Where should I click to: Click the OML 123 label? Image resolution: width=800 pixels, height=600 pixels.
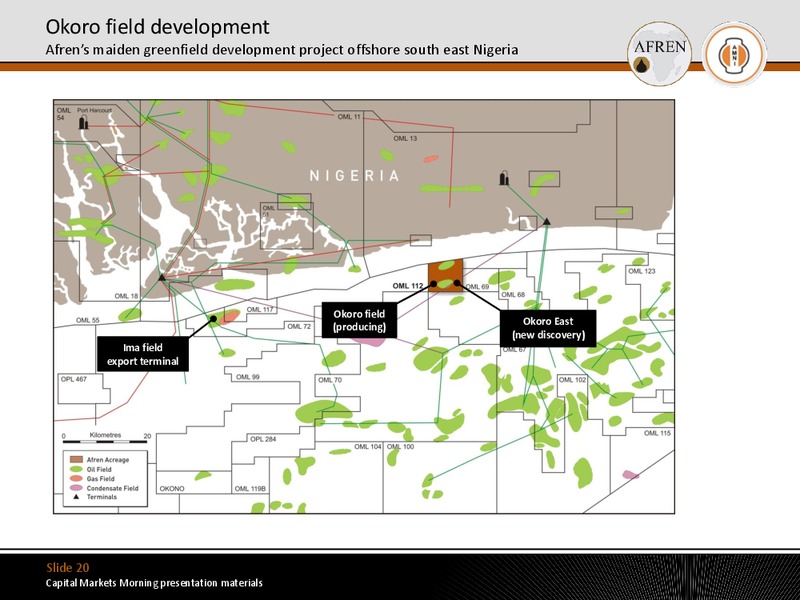pyautogui.click(x=642, y=271)
